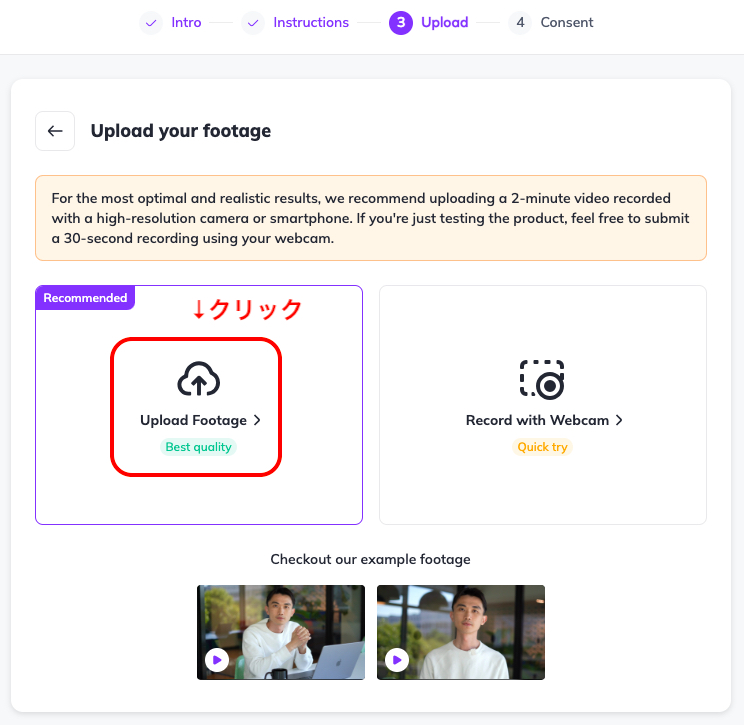This screenshot has width=744, height=725.
Task: Expand the chevron beside Record with Webcam
Action: [619, 421]
